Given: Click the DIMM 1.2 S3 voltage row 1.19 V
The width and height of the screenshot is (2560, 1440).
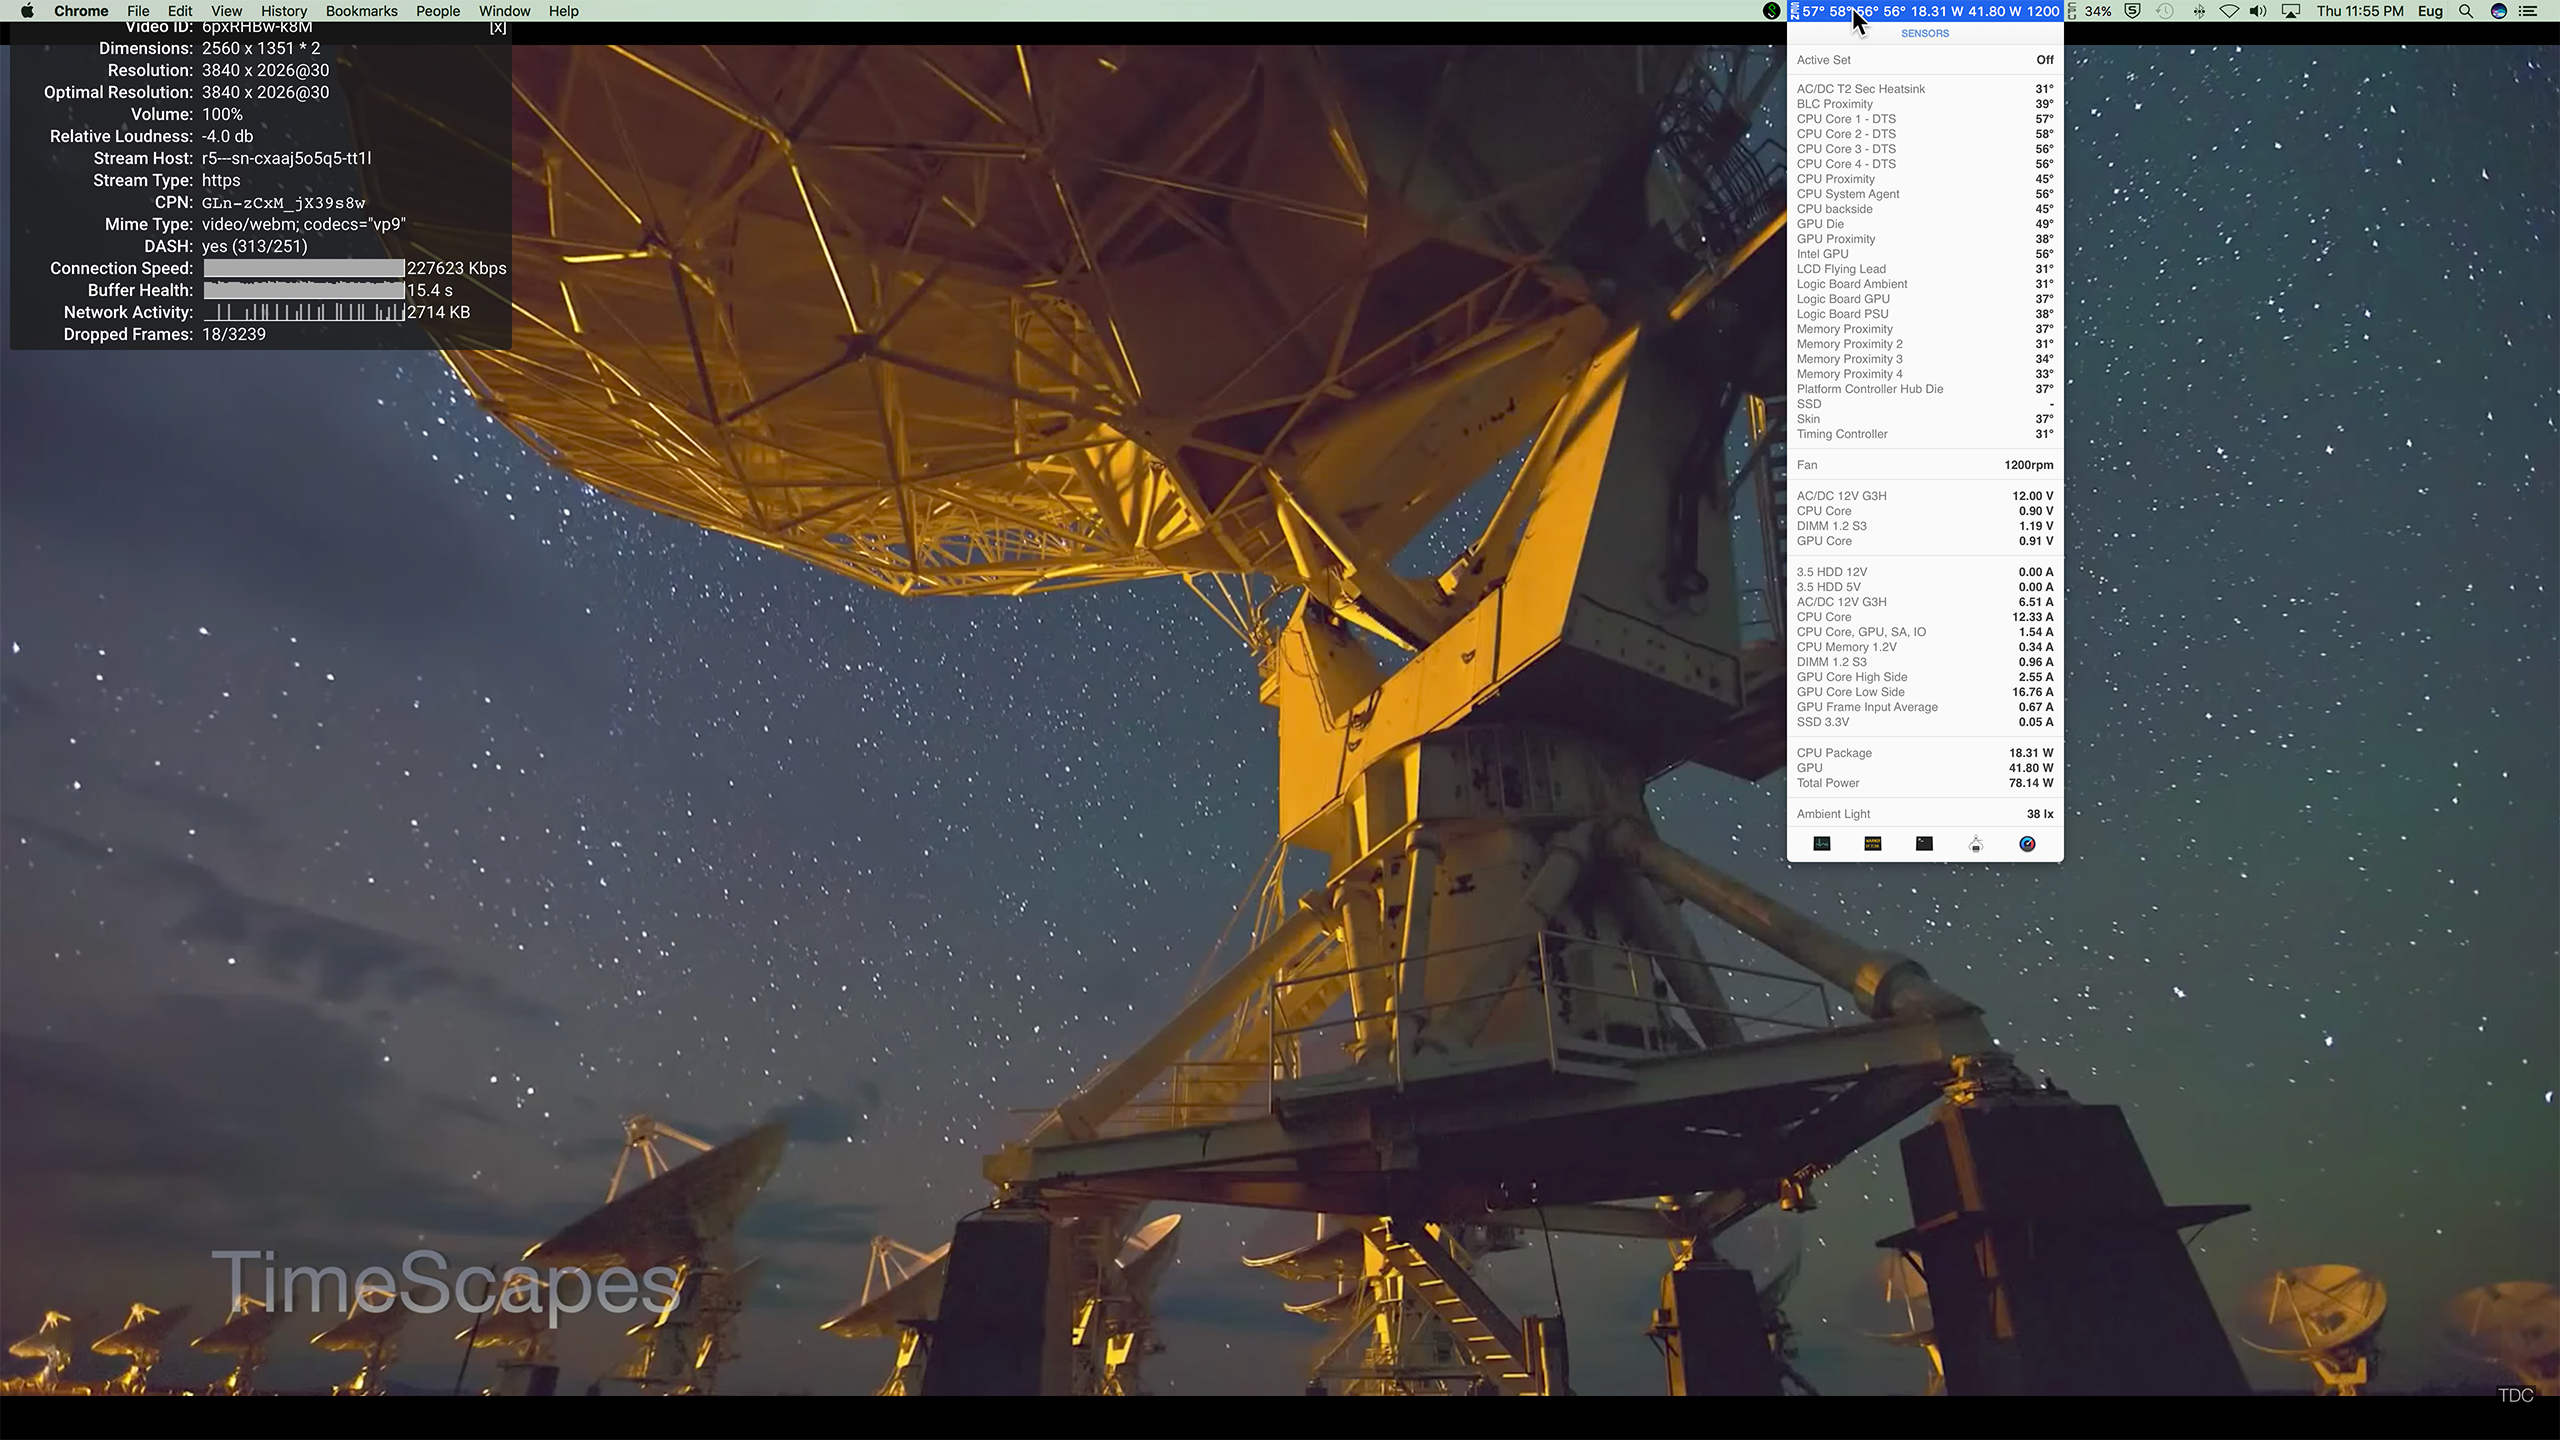Looking at the screenshot, I should (1925, 526).
